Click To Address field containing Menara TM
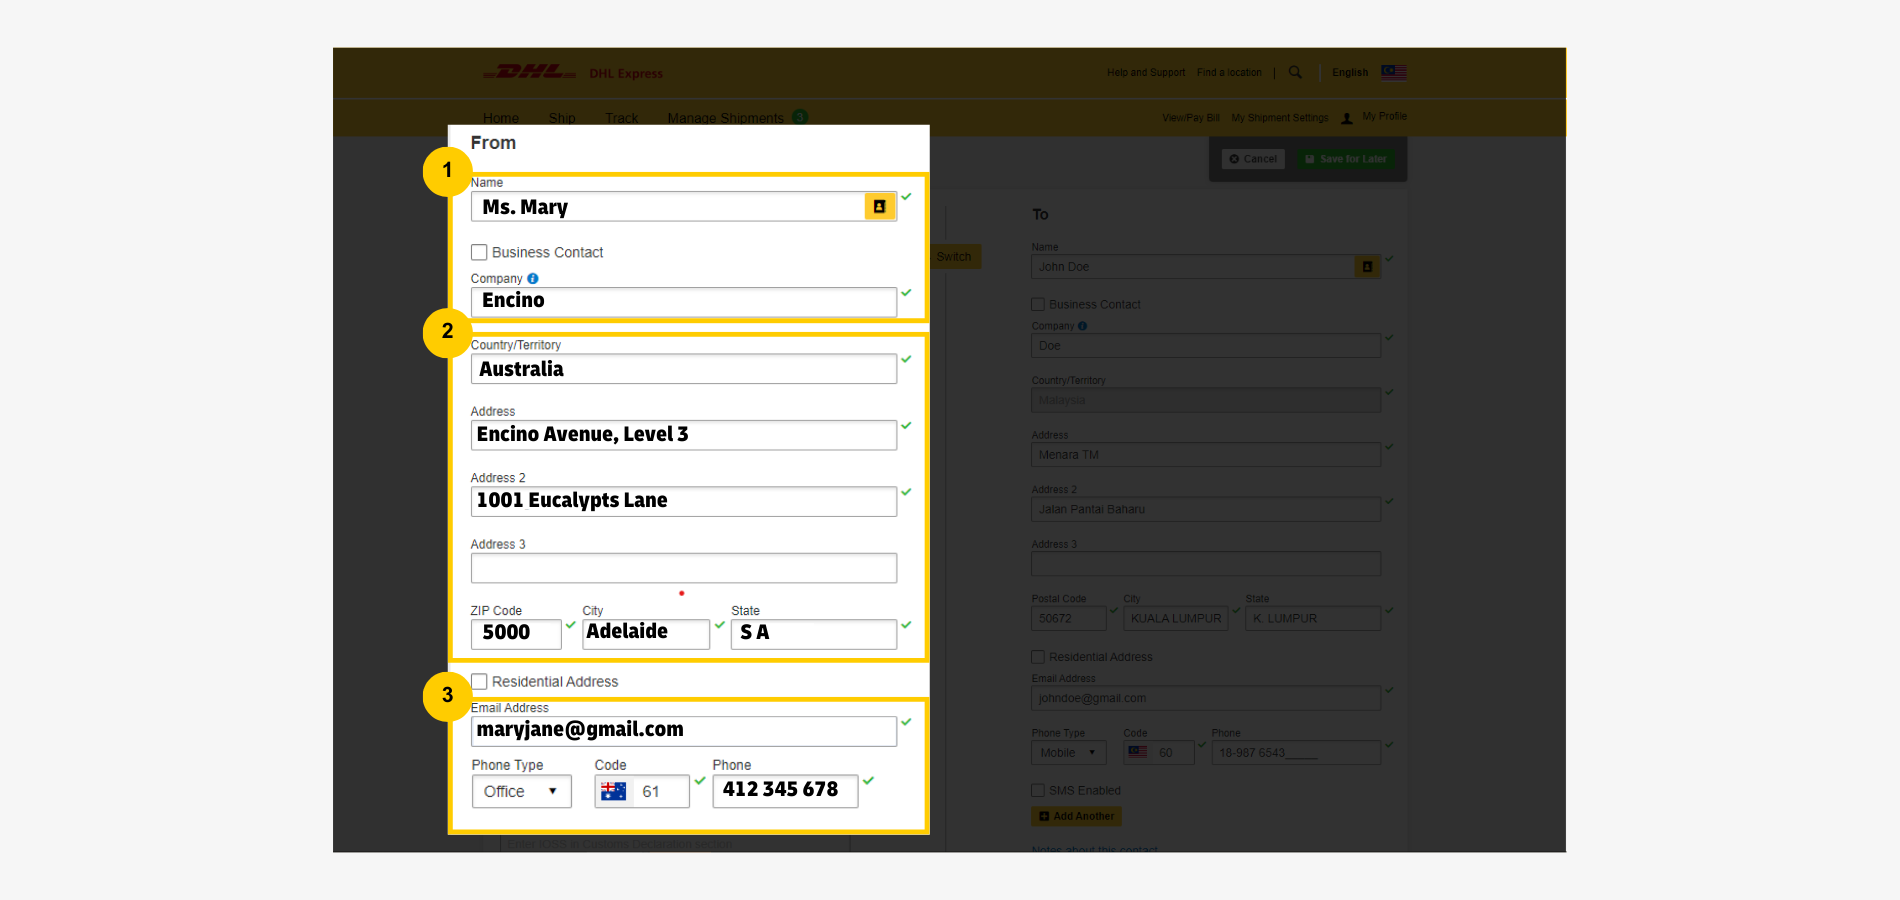The image size is (1900, 900). [x=1206, y=455]
